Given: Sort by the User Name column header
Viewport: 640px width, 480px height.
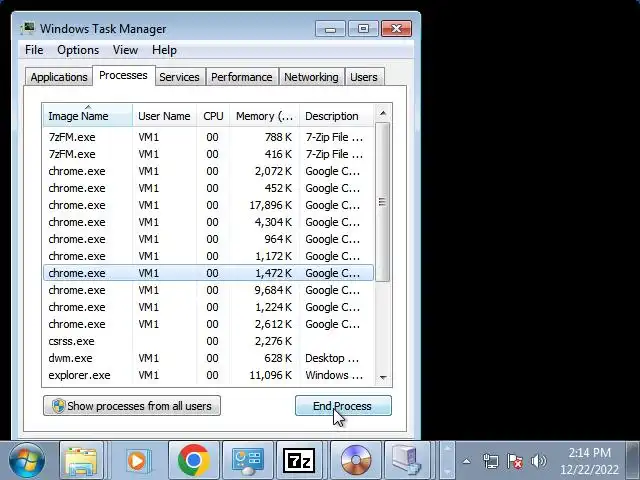Looking at the screenshot, I should coord(164,116).
